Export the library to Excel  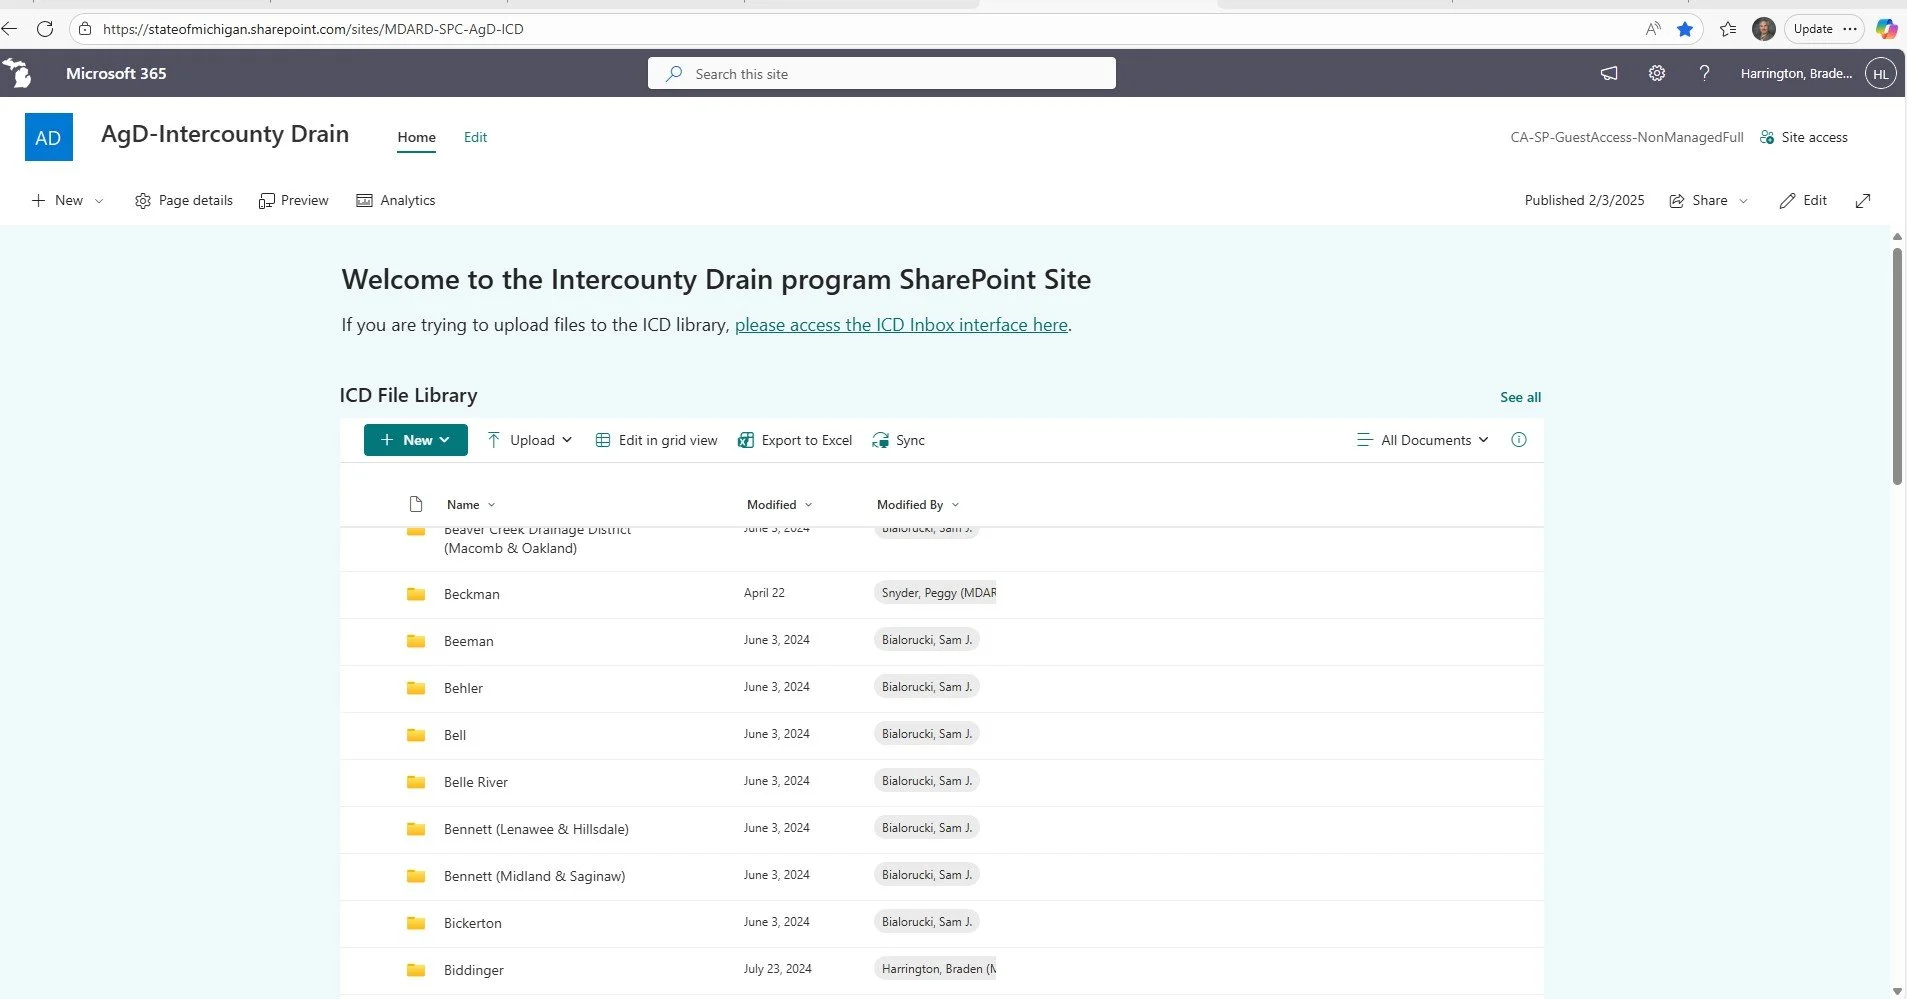click(x=794, y=440)
